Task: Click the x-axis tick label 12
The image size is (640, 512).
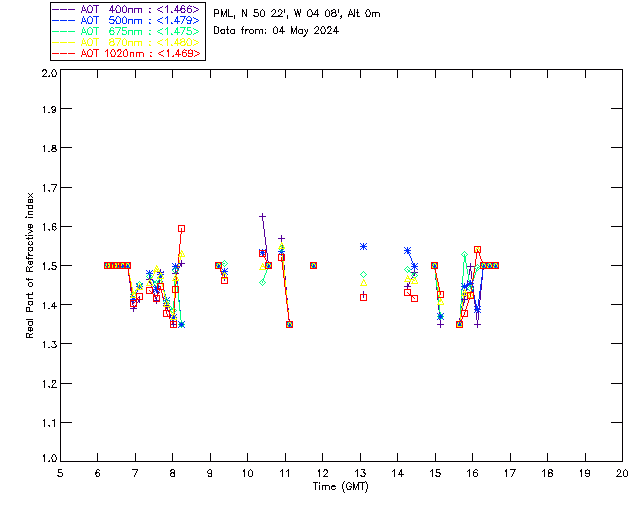Action: (322, 473)
